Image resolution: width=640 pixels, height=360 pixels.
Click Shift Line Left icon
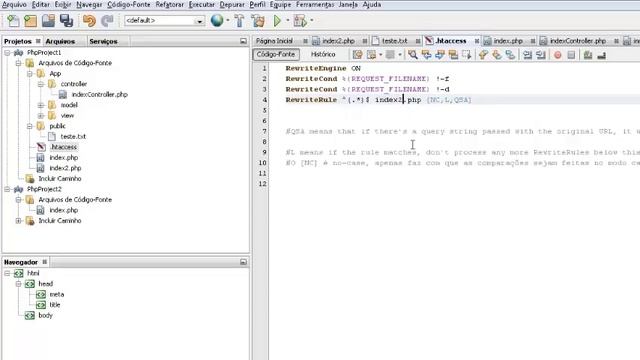point(527,55)
